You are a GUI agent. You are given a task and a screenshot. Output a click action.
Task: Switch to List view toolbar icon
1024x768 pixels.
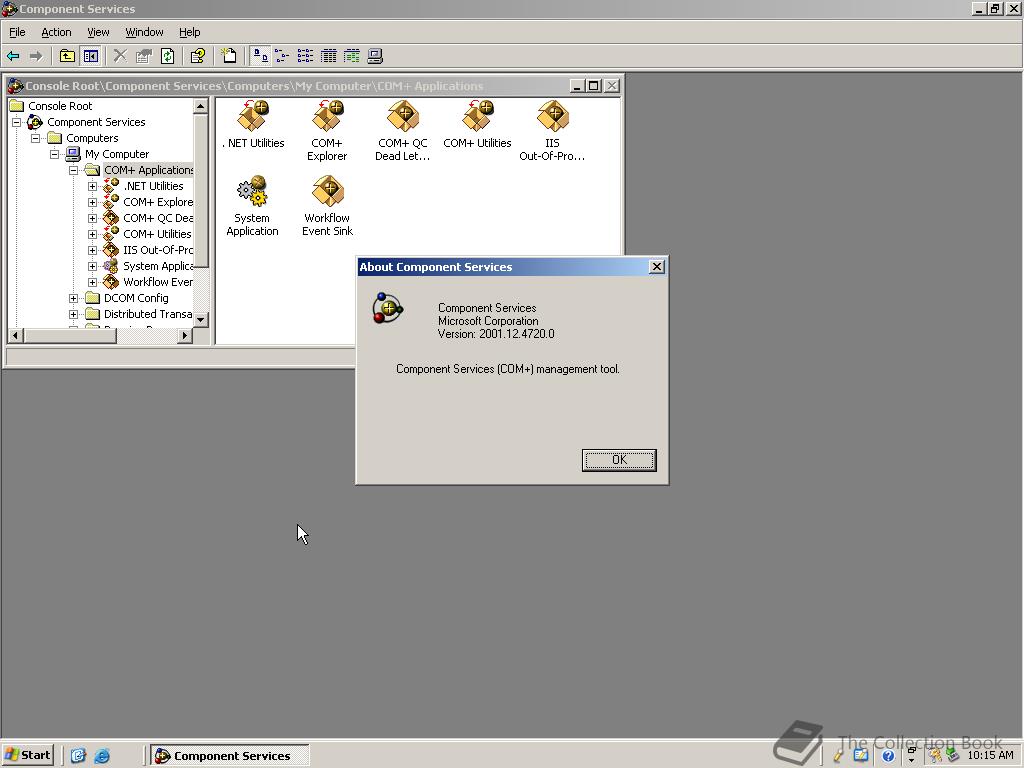pos(305,56)
